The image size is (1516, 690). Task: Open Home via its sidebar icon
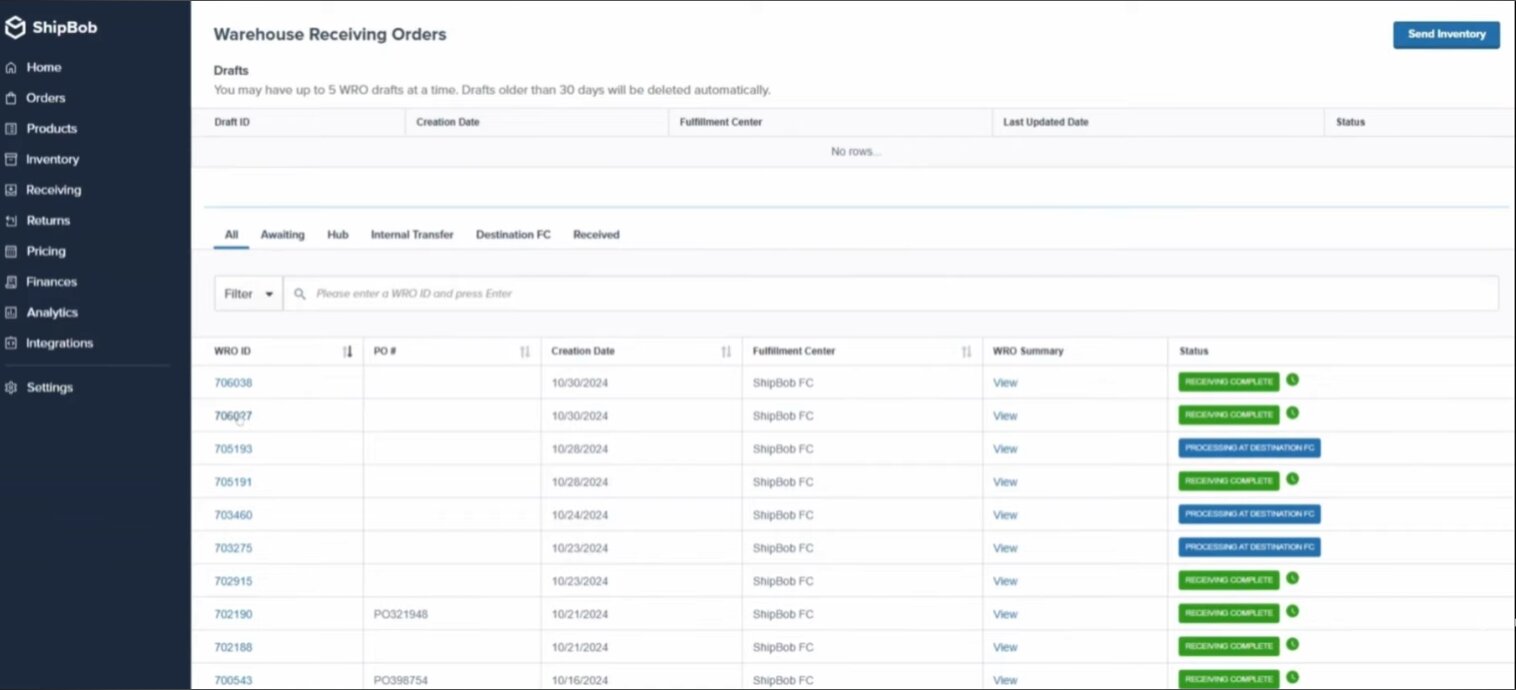point(11,68)
